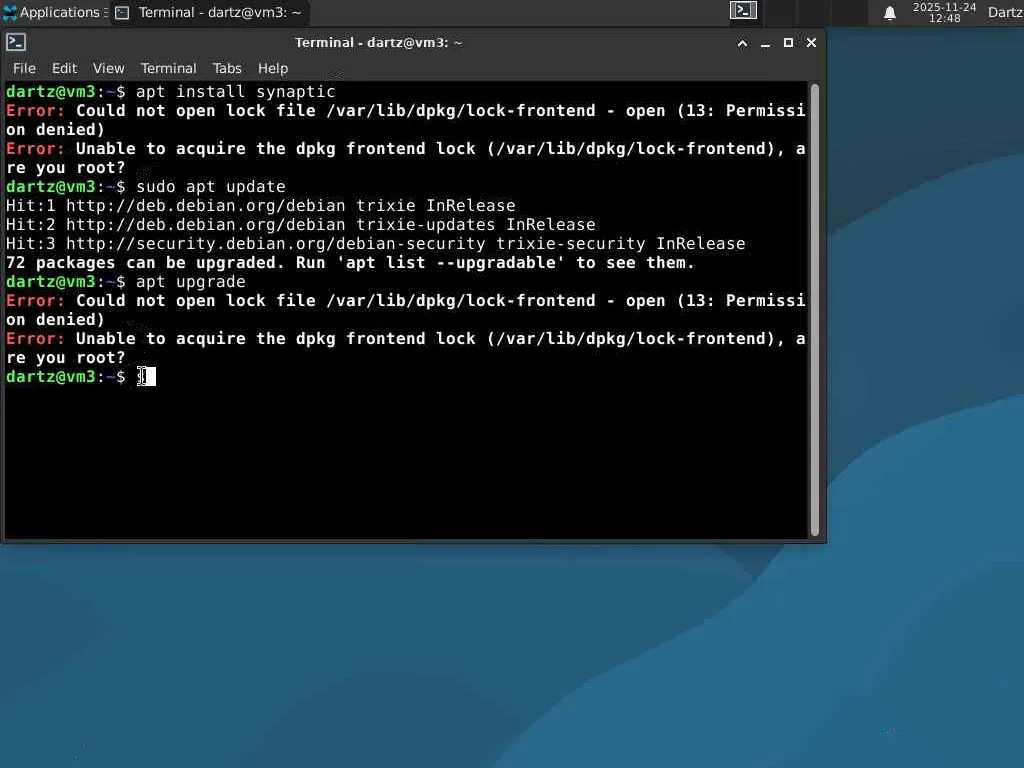Roll up the terminal window with the caret button

743,43
